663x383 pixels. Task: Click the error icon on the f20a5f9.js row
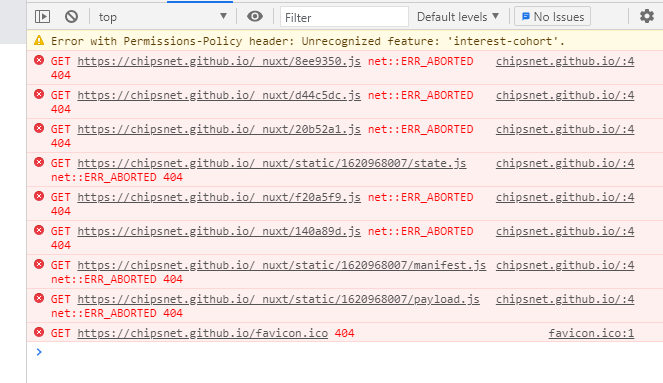point(39,196)
